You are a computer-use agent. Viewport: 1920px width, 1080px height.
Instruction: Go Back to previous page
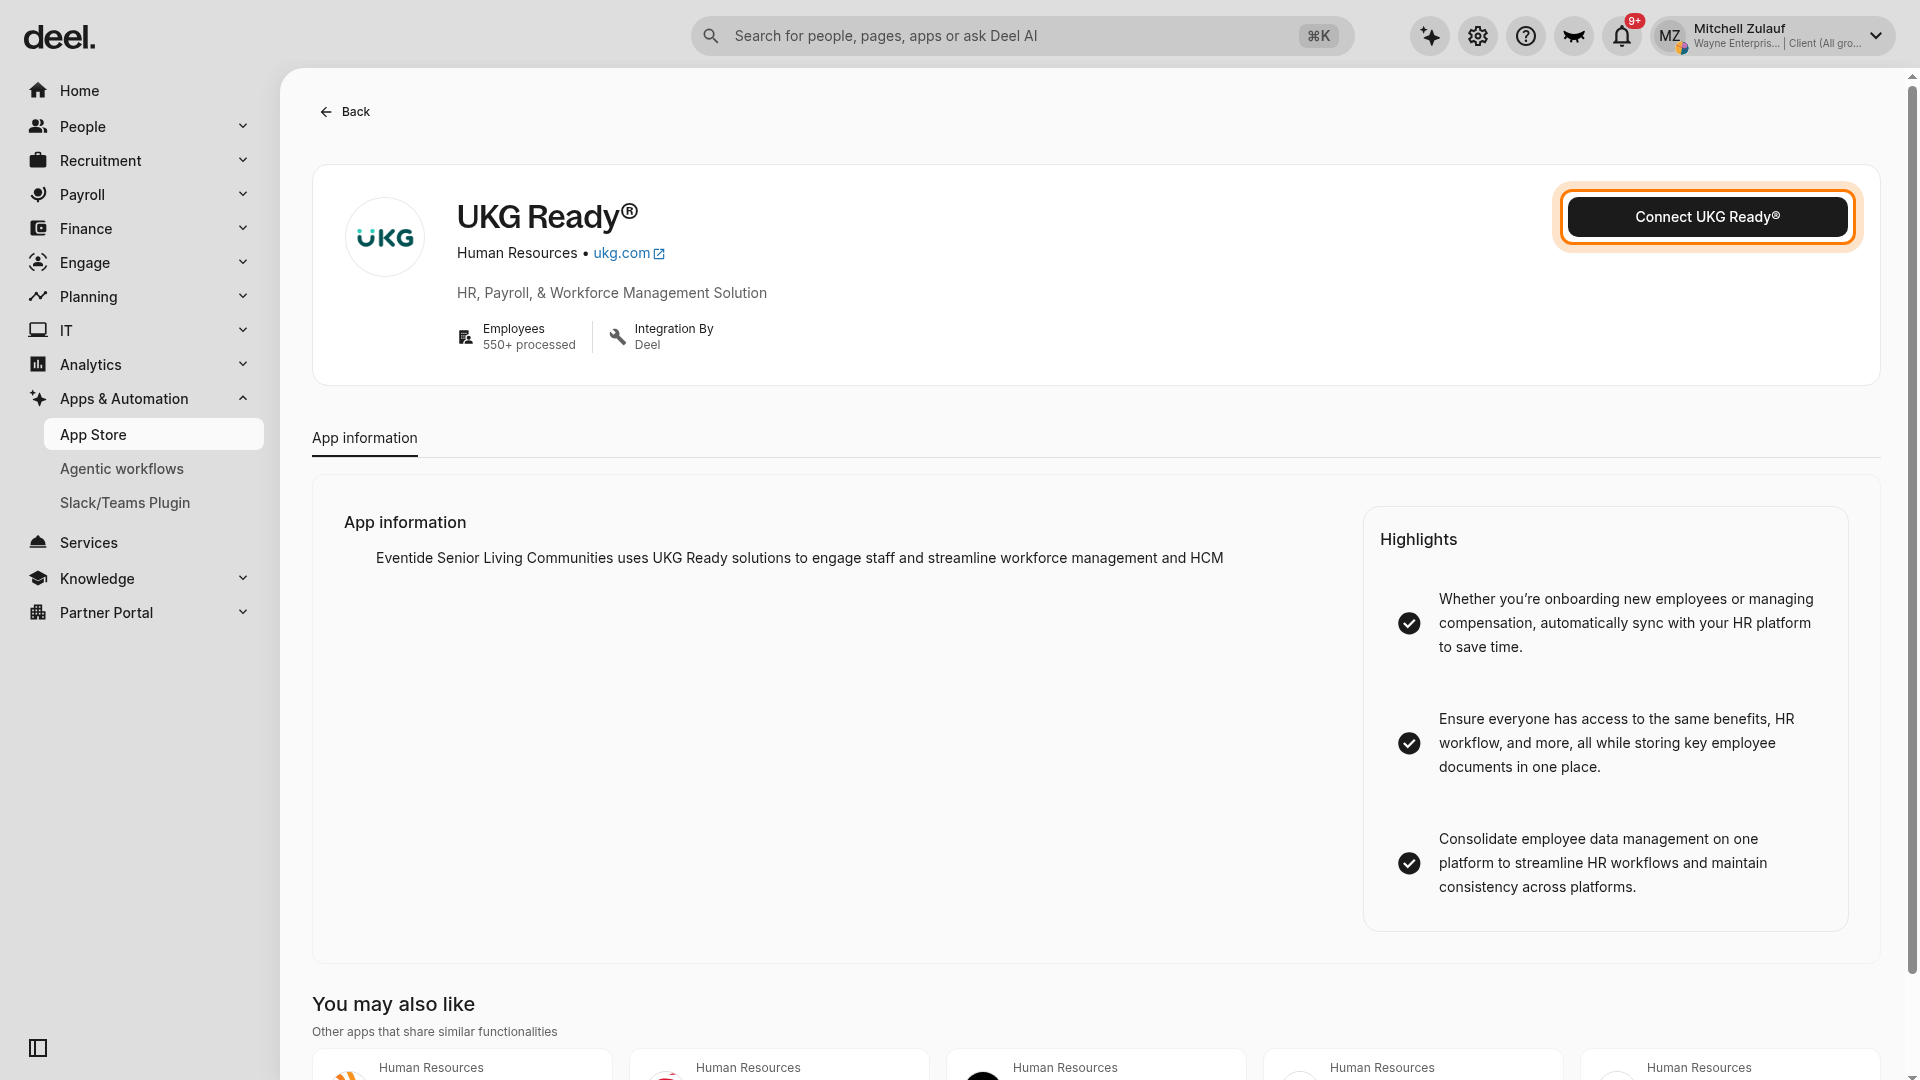pyautogui.click(x=345, y=112)
